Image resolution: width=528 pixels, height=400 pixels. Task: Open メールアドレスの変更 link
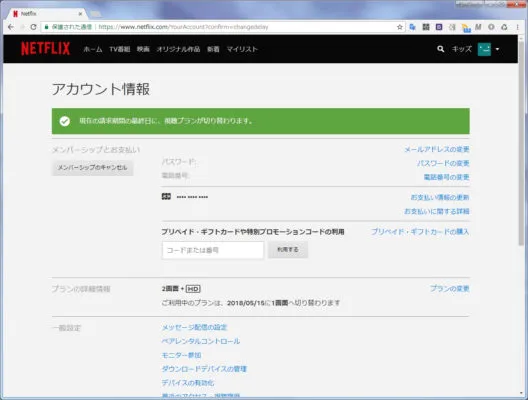437,149
